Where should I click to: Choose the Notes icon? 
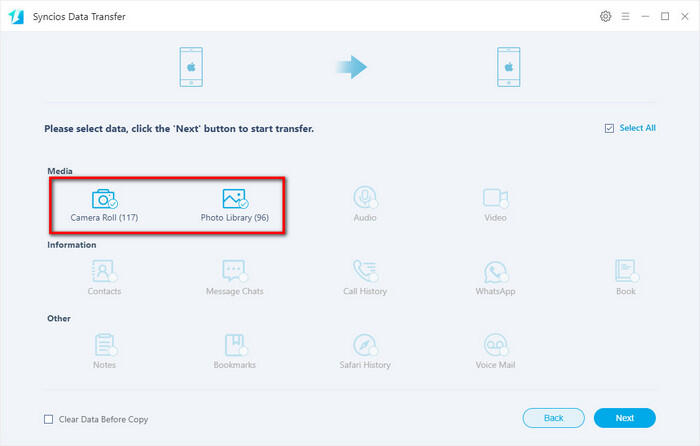pyautogui.click(x=104, y=345)
